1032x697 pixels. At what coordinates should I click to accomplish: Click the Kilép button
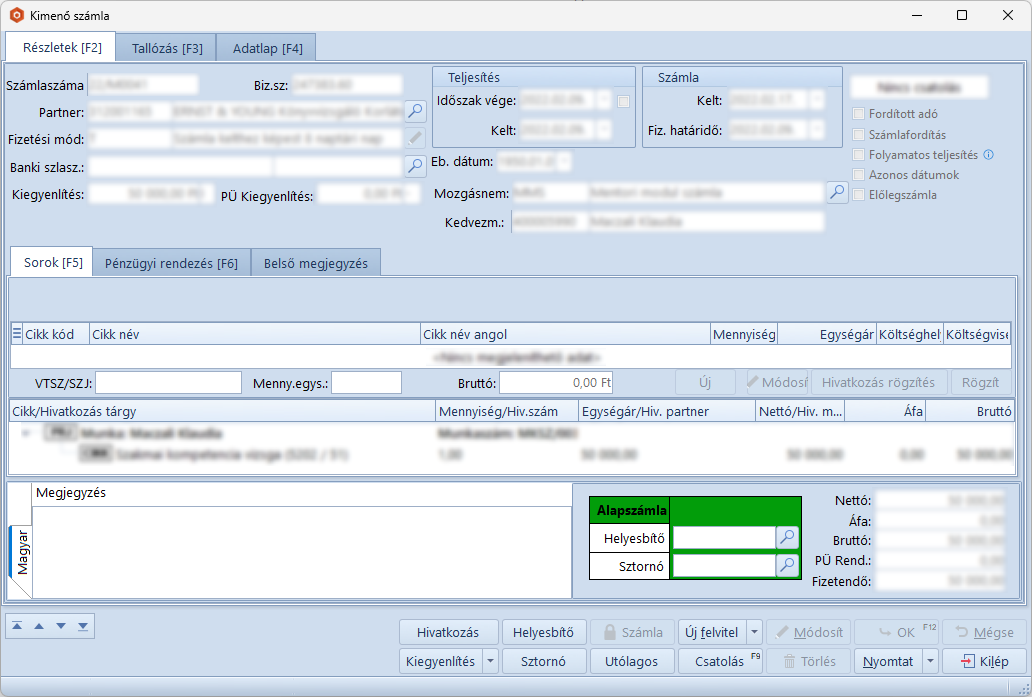coord(983,661)
